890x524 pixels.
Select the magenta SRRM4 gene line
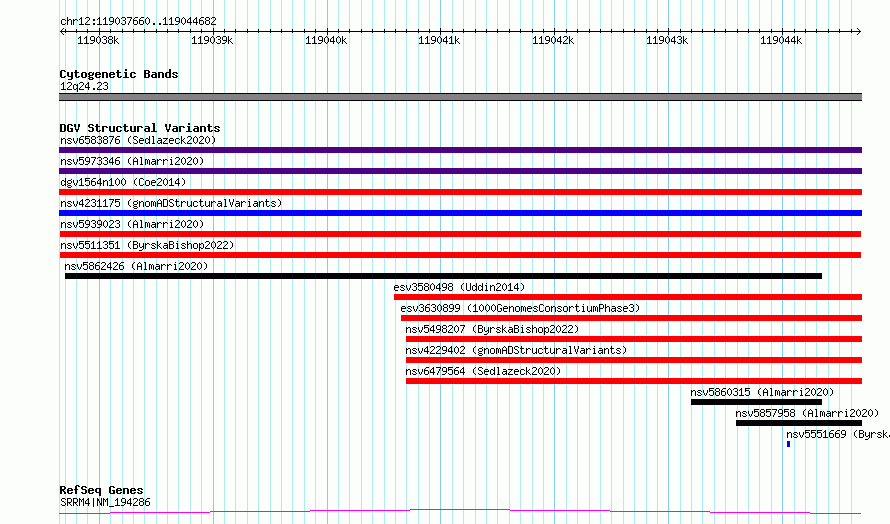tap(460, 512)
